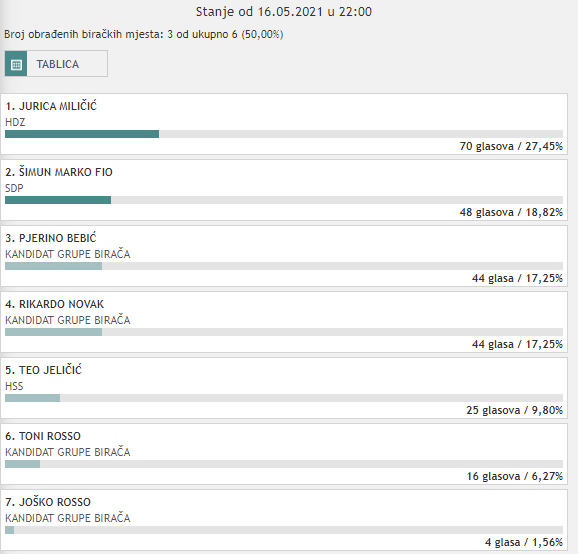Image resolution: width=578 pixels, height=554 pixels.
Task: Click the 48 glasova / 18,82% result
Action: [511, 212]
